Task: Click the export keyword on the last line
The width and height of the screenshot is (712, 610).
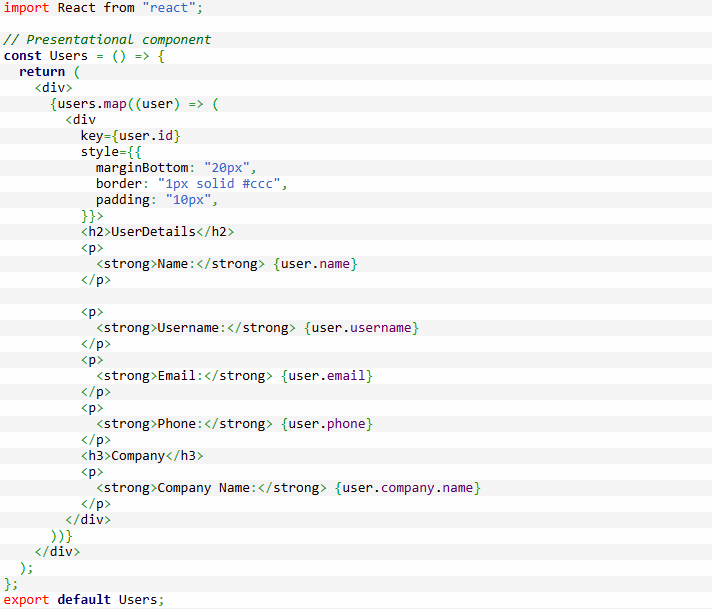Action: point(27,600)
